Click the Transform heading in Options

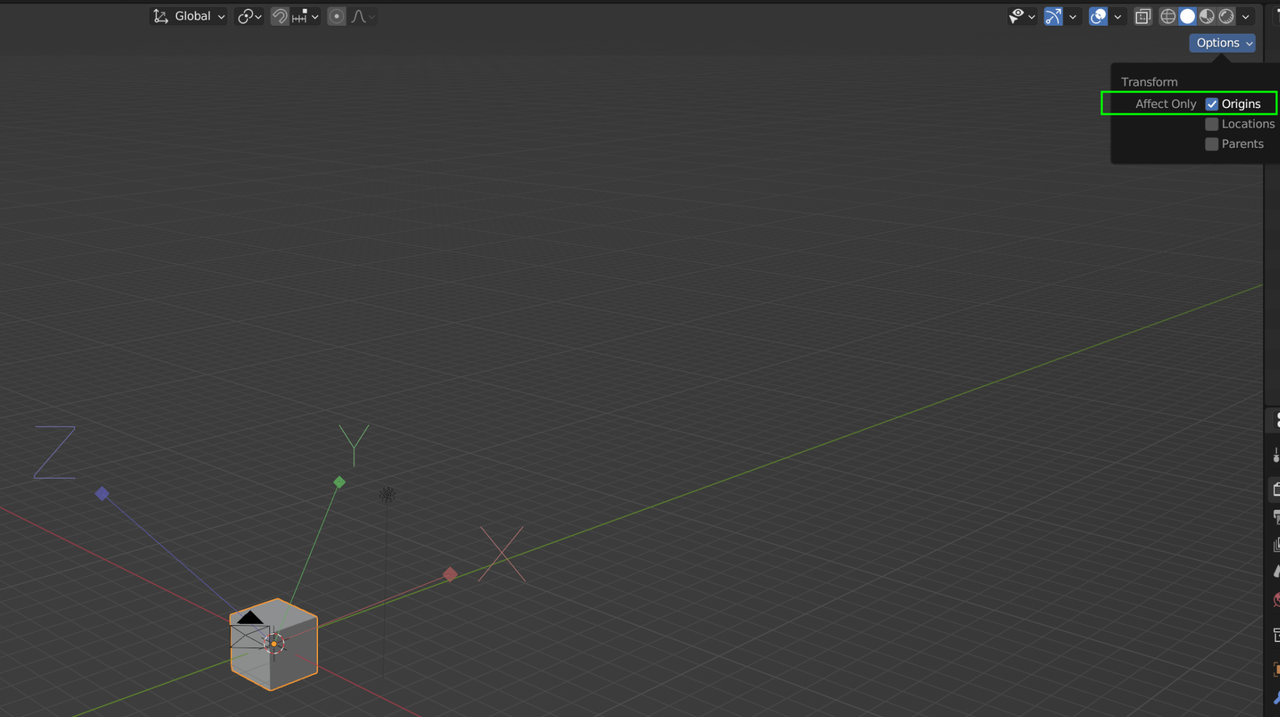(x=1149, y=82)
